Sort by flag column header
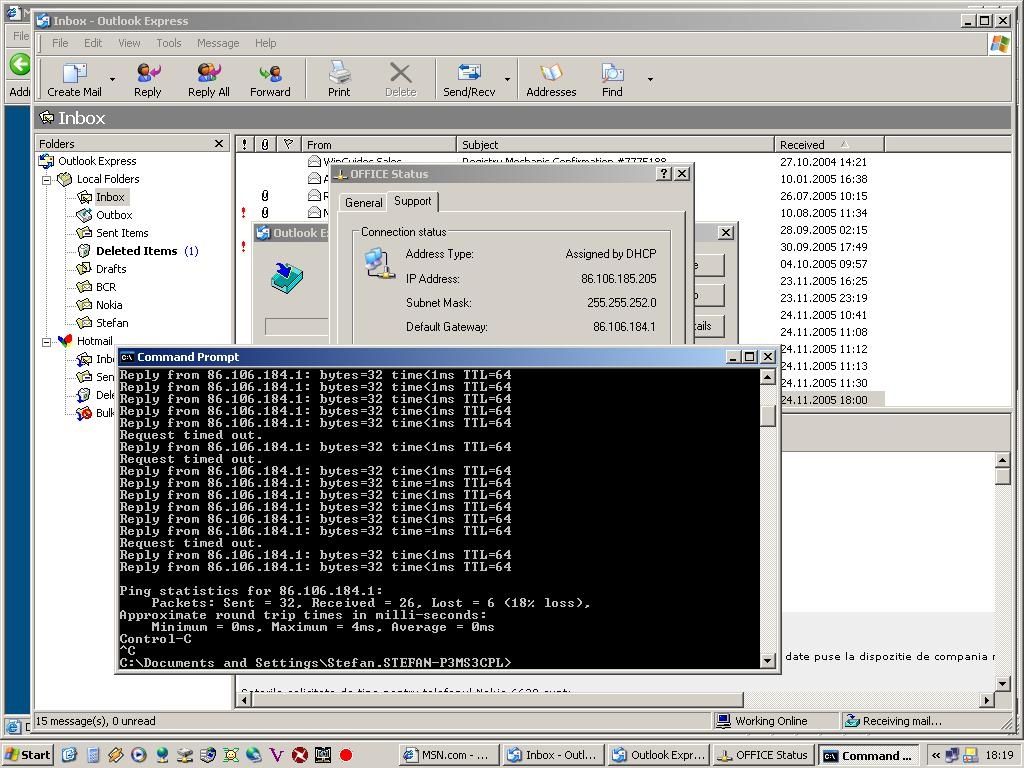The height and width of the screenshot is (768, 1024). point(289,144)
